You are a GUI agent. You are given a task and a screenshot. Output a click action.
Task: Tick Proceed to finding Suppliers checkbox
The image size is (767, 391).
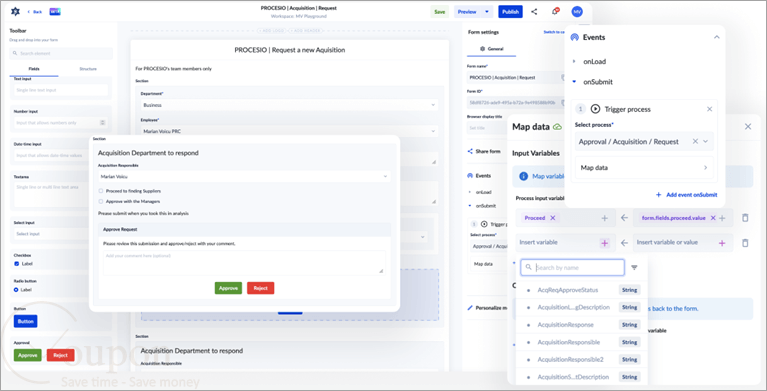101,191
